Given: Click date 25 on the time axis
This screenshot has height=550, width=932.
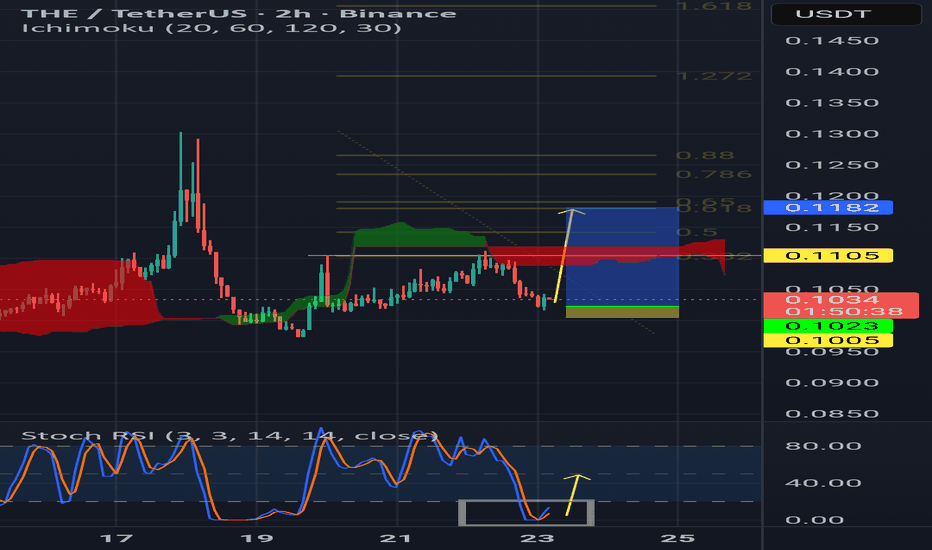Looking at the screenshot, I should pos(678,539).
